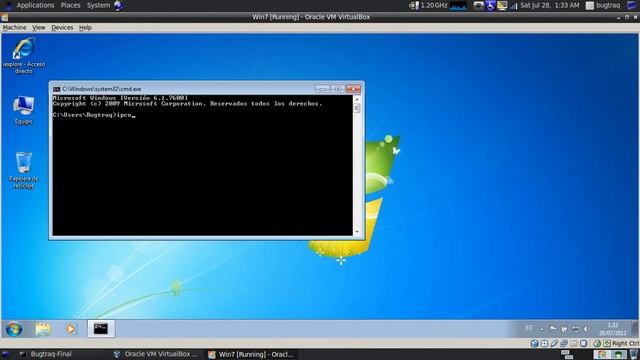Screen dimensions: 640x360
Task: Open the Machine menu
Action: [x=14, y=28]
